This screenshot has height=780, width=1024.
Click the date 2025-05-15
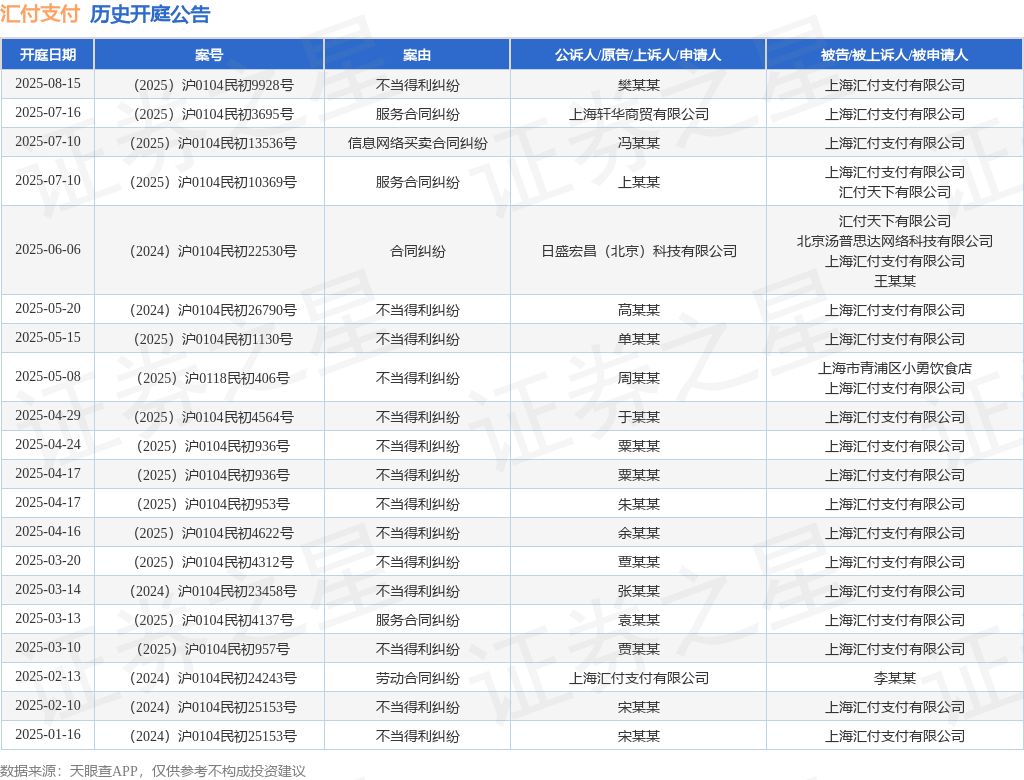coord(48,337)
